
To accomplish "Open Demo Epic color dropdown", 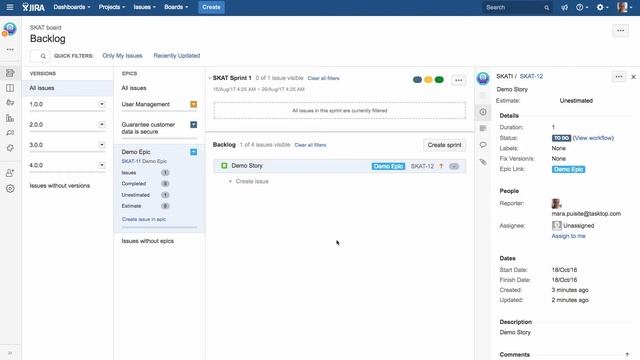I will [193, 152].
